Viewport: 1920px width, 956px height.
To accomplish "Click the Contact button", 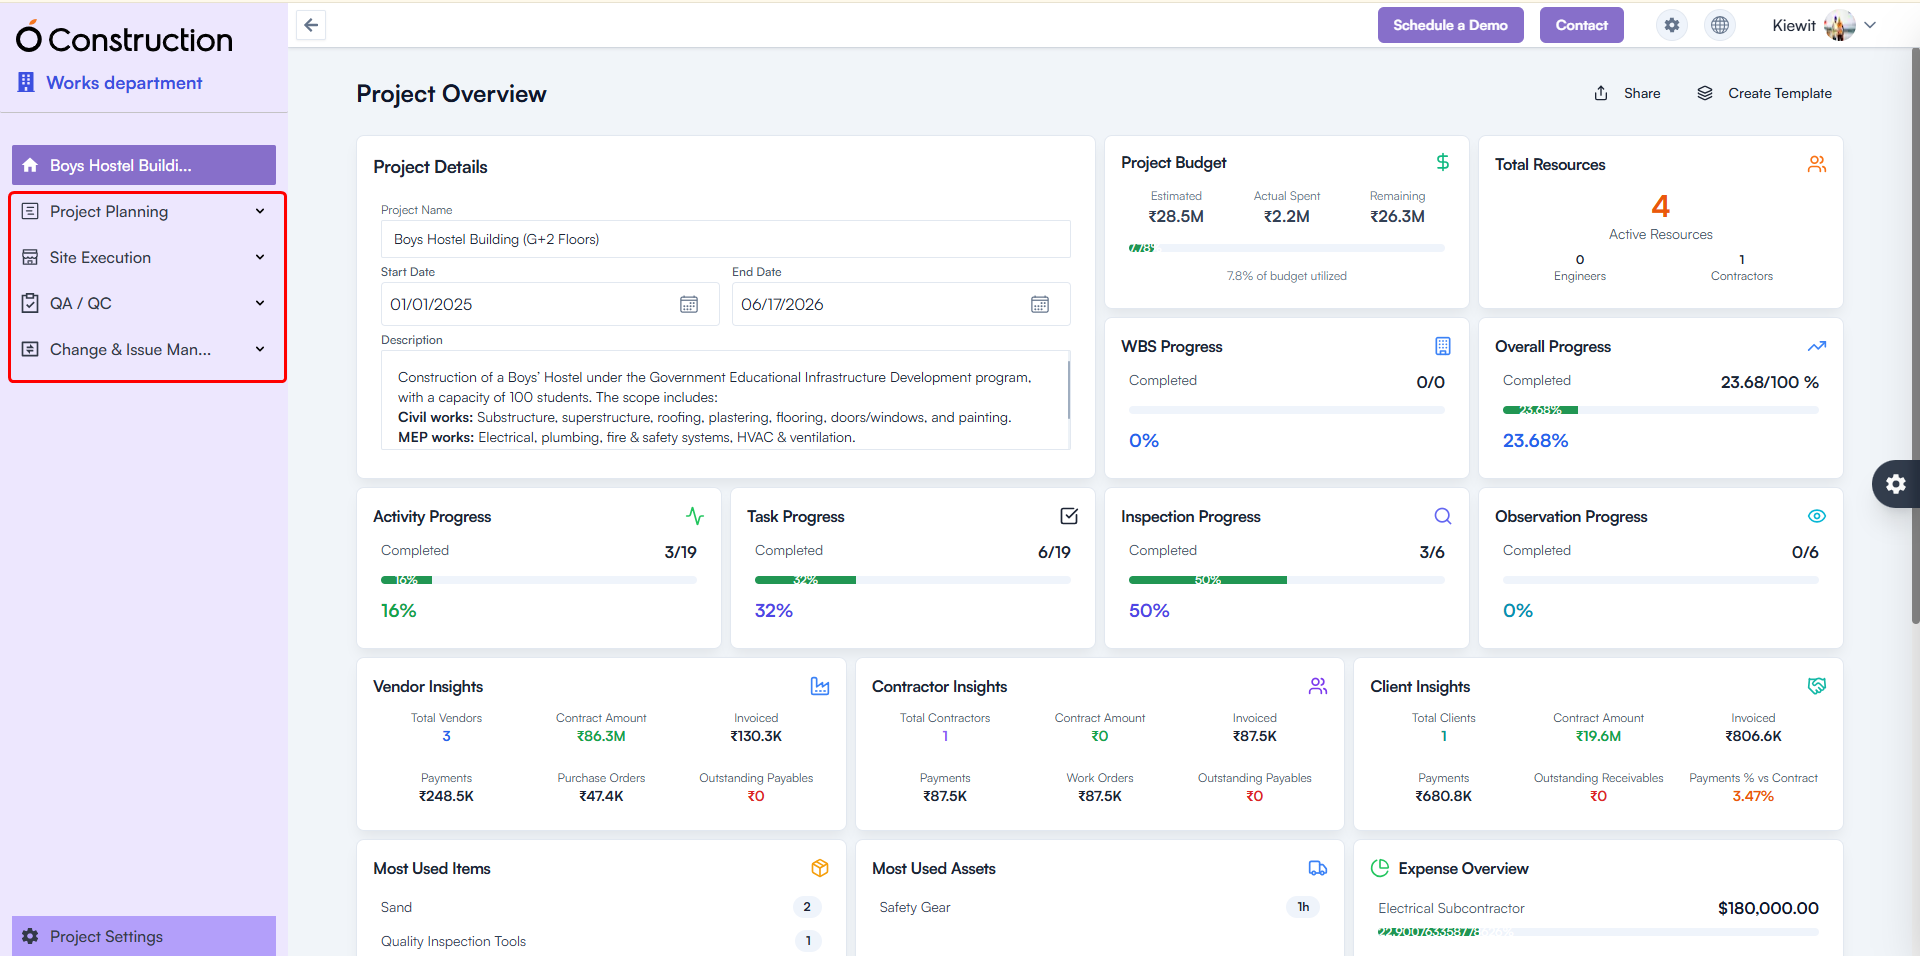I will [1581, 25].
